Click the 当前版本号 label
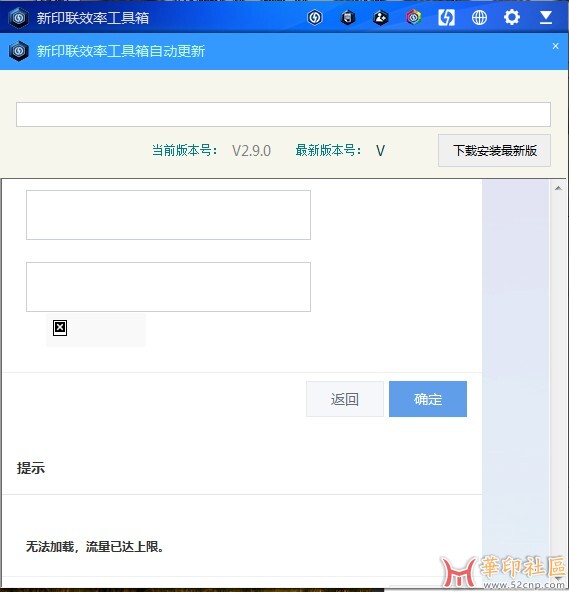569x592 pixels. coord(185,150)
